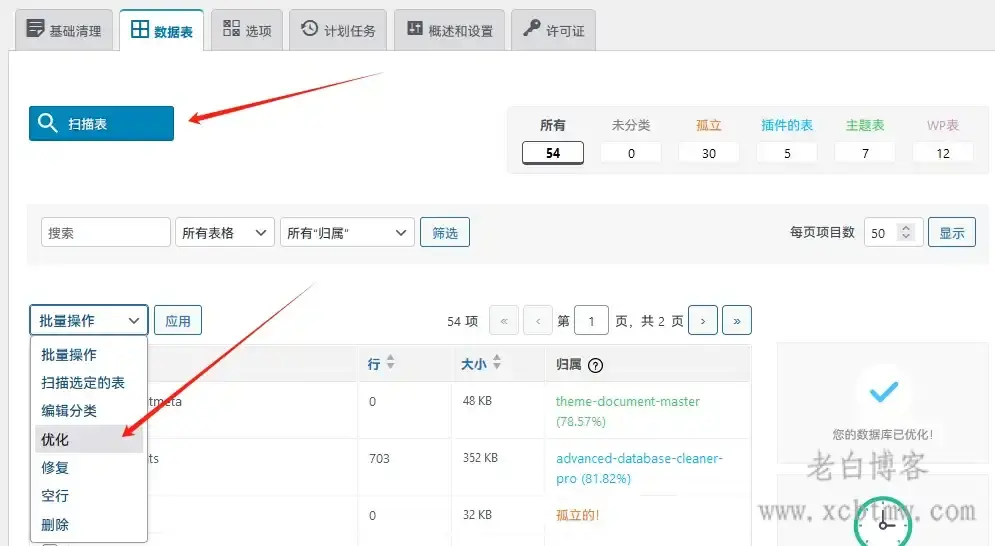Click the key icon on the 许可证 tab
Image resolution: width=995 pixels, height=546 pixels.
click(x=531, y=28)
